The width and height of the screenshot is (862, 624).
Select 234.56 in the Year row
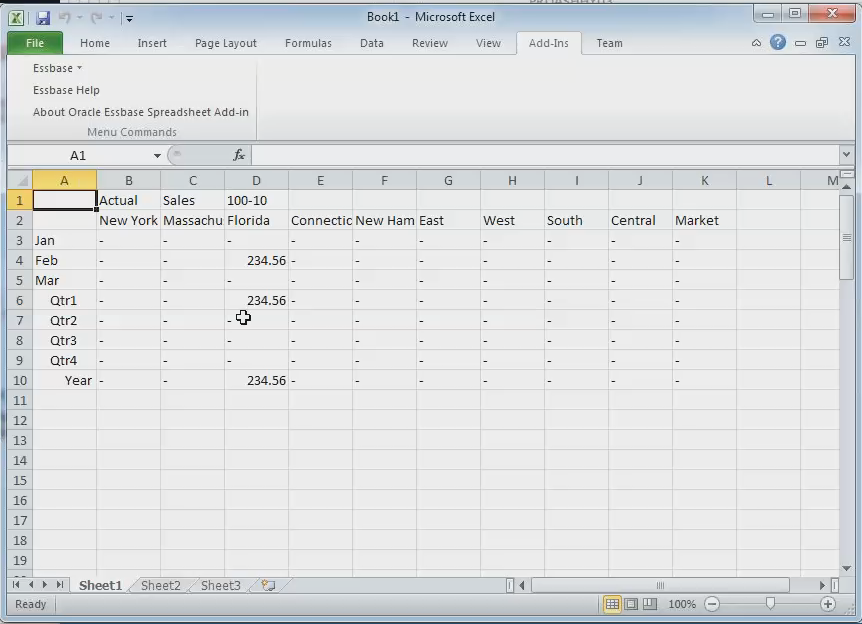pos(256,380)
